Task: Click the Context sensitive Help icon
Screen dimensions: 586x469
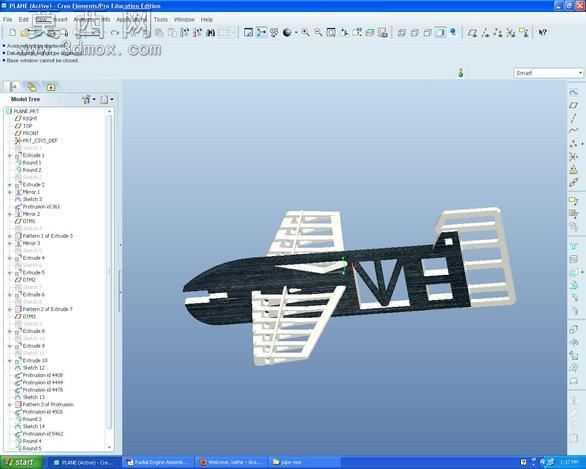Action: click(x=543, y=33)
